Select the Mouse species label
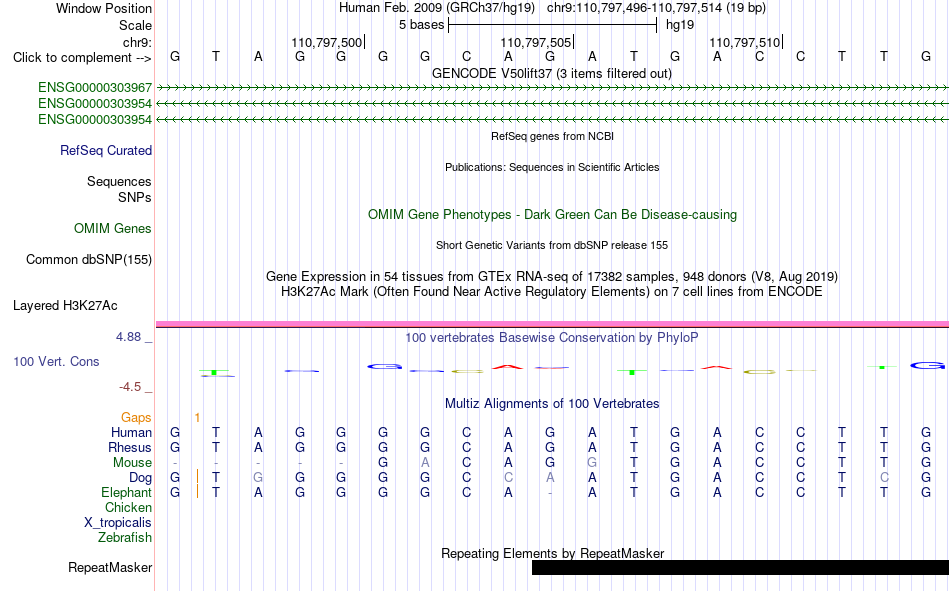This screenshot has width=950, height=591. click(x=132, y=462)
